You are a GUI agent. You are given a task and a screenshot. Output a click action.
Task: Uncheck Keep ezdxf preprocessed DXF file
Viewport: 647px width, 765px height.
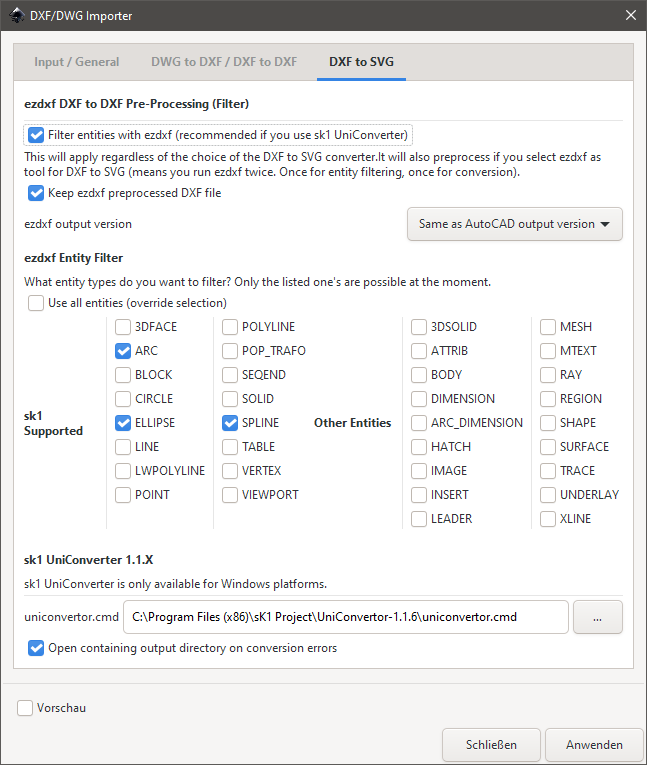point(36,193)
